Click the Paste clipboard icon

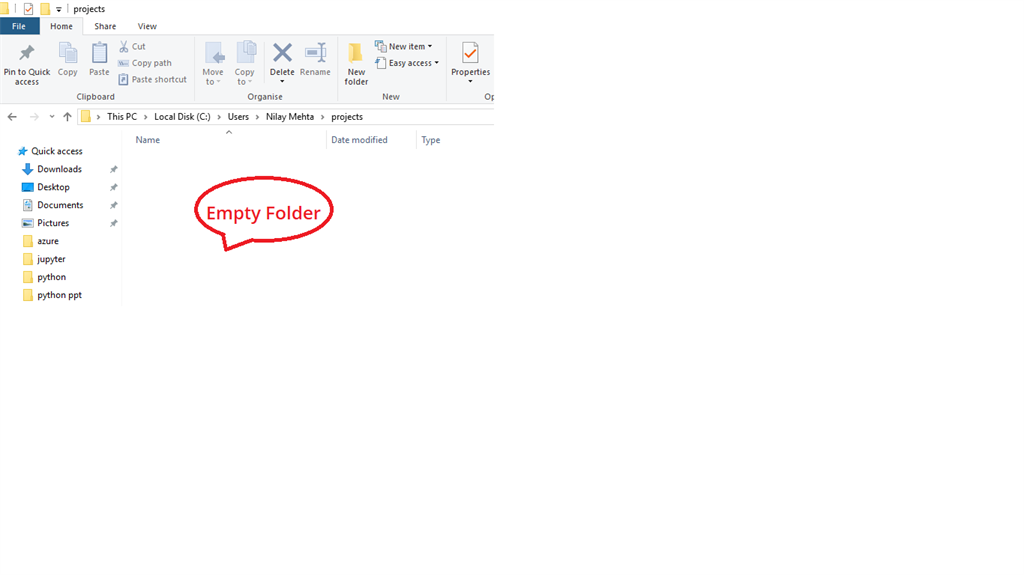[99, 53]
